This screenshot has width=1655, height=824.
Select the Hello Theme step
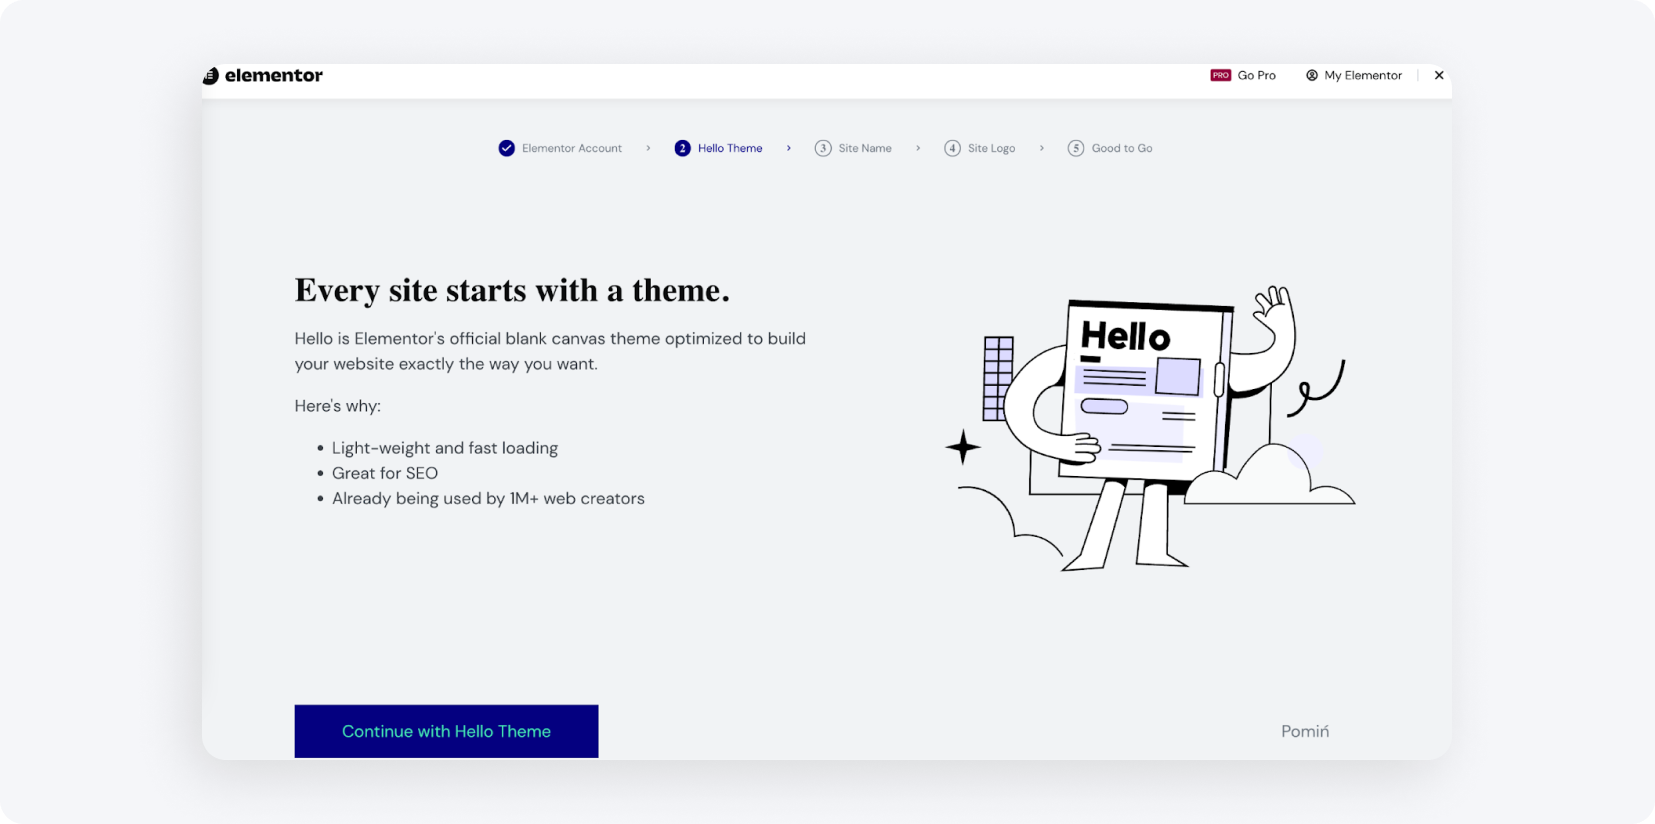tap(730, 148)
